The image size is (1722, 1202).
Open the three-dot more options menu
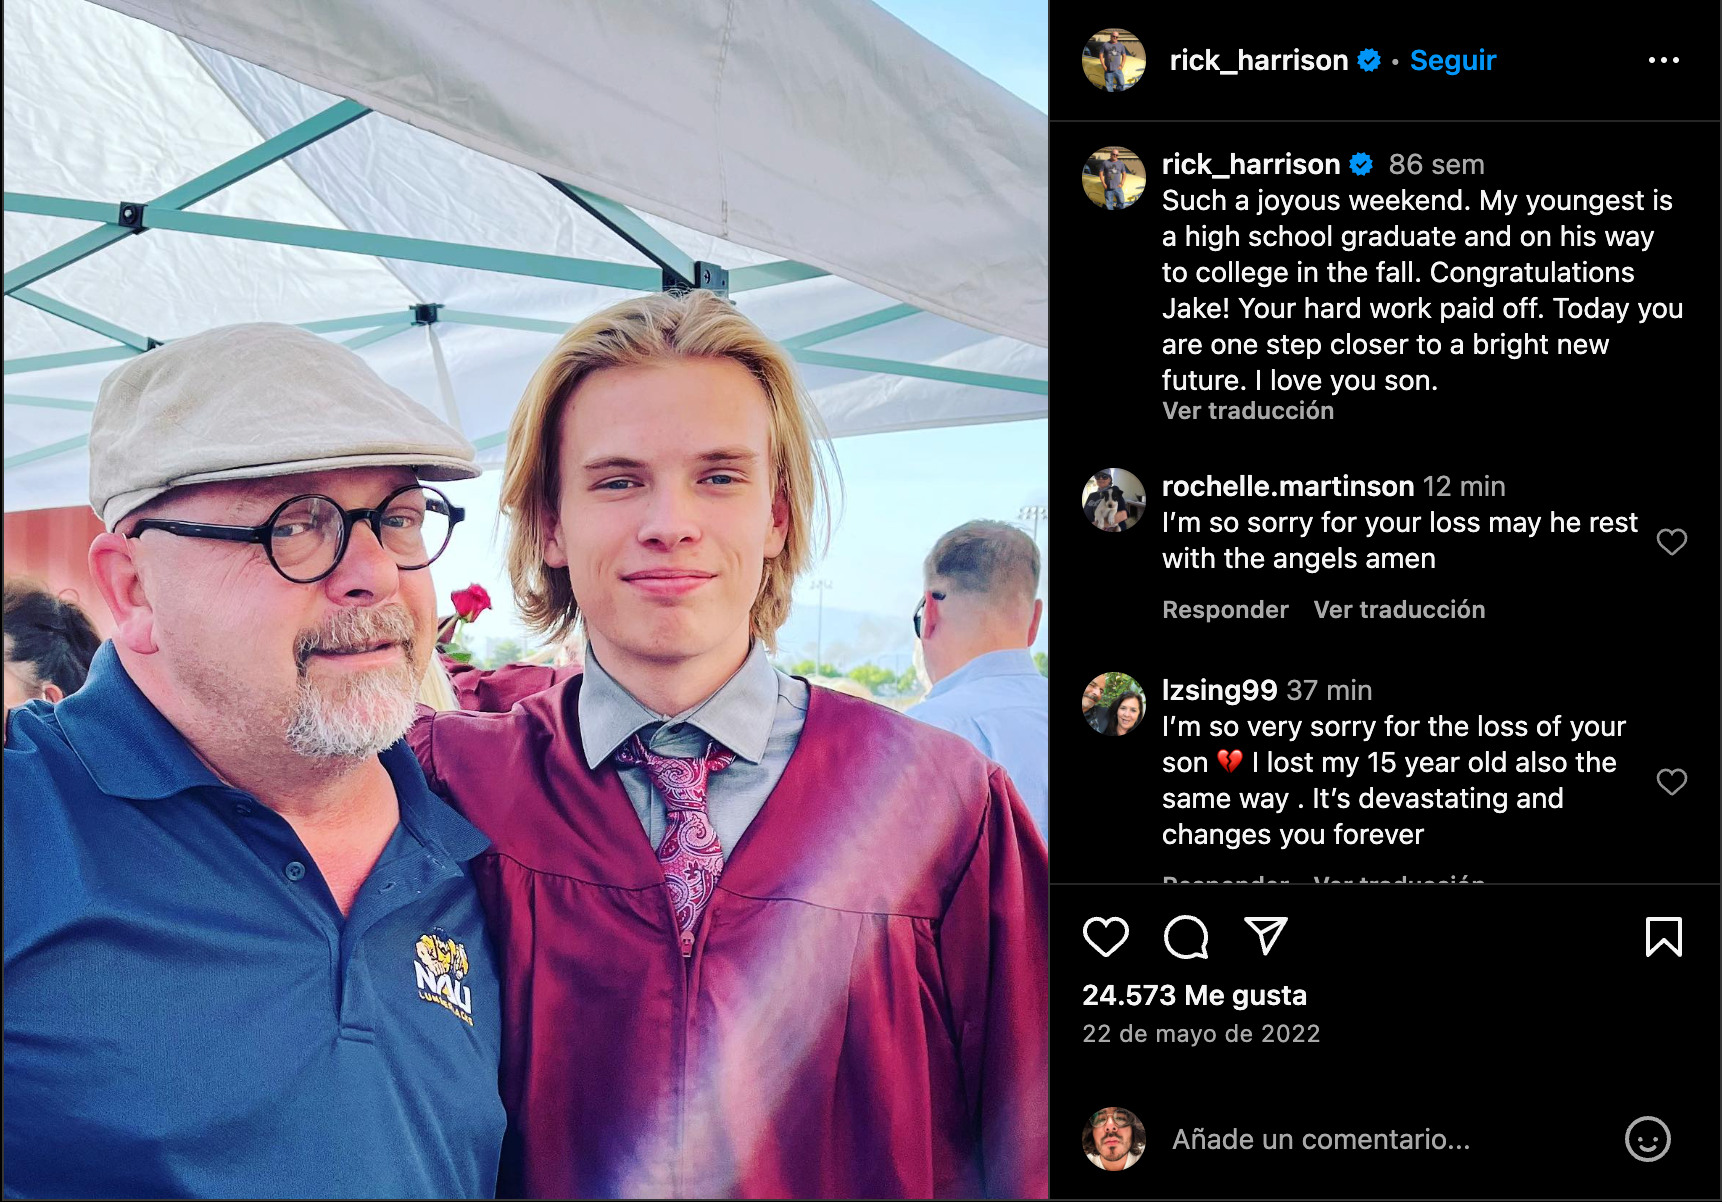tap(1663, 60)
